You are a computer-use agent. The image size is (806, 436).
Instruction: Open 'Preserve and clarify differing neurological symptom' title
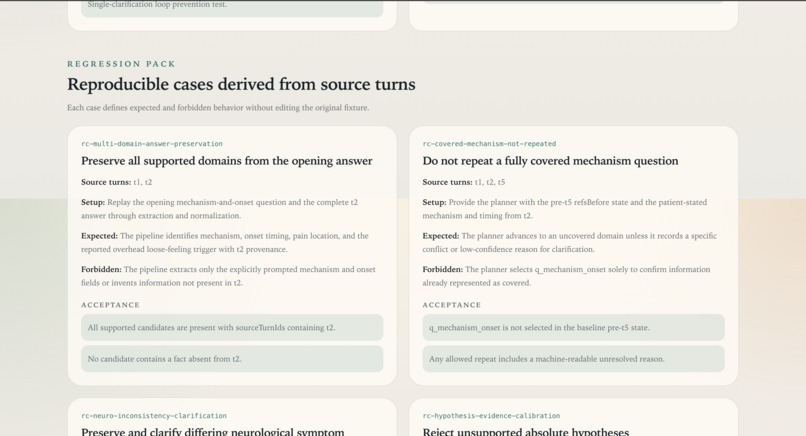[213, 431]
